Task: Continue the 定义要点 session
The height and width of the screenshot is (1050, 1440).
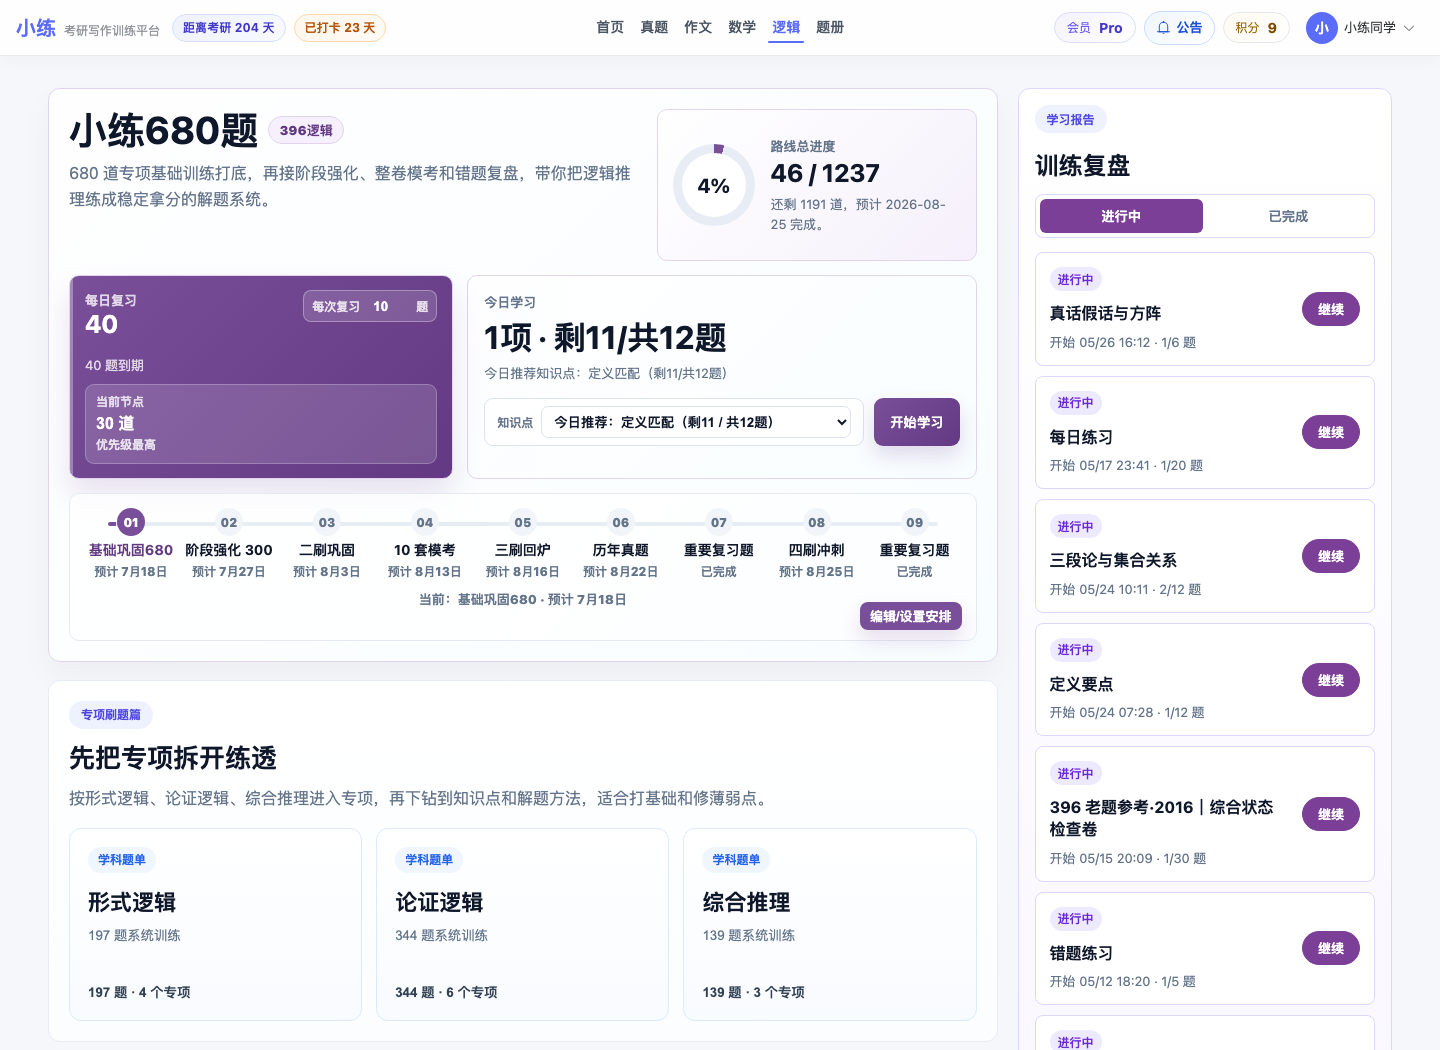Action: (1331, 680)
